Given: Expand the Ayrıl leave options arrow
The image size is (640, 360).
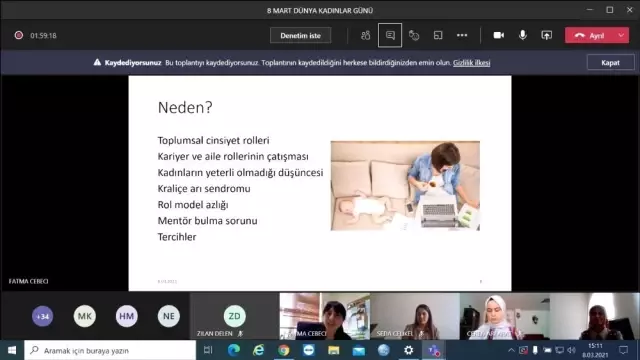Looking at the screenshot, I should [622, 36].
